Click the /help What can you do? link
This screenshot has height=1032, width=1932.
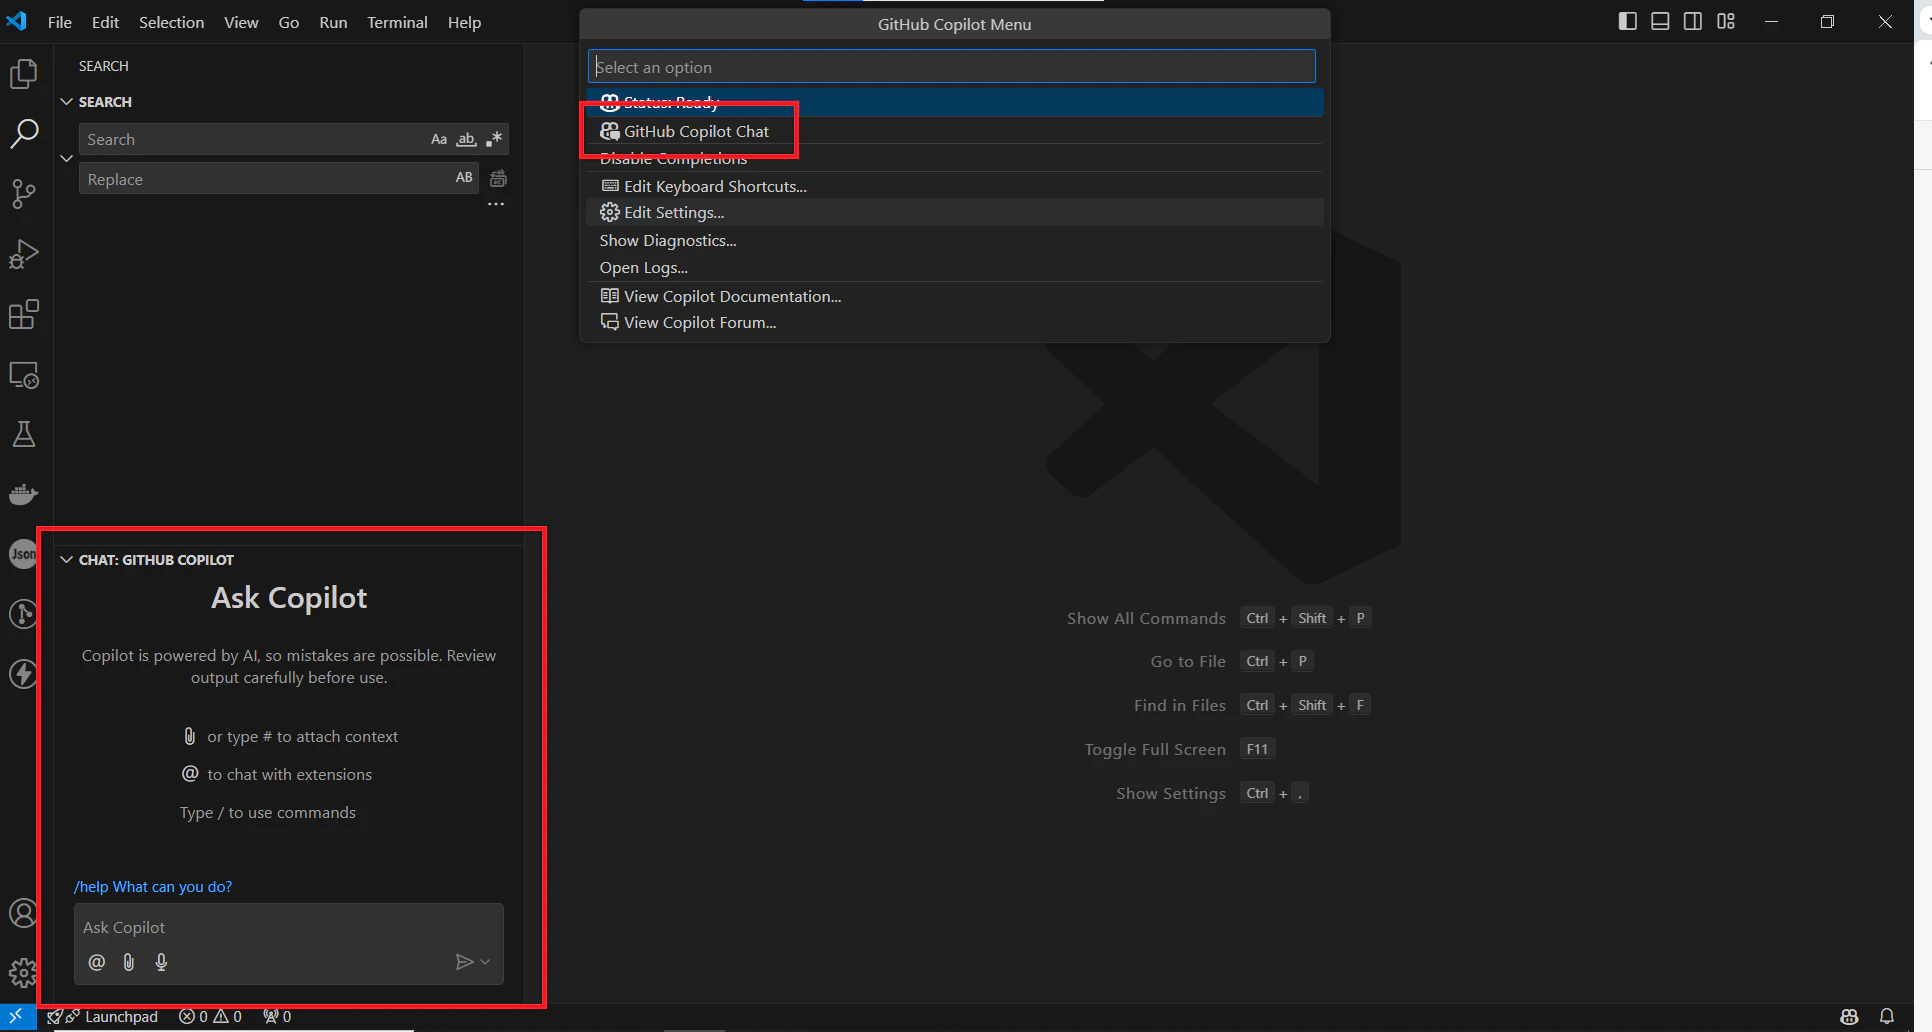(153, 887)
